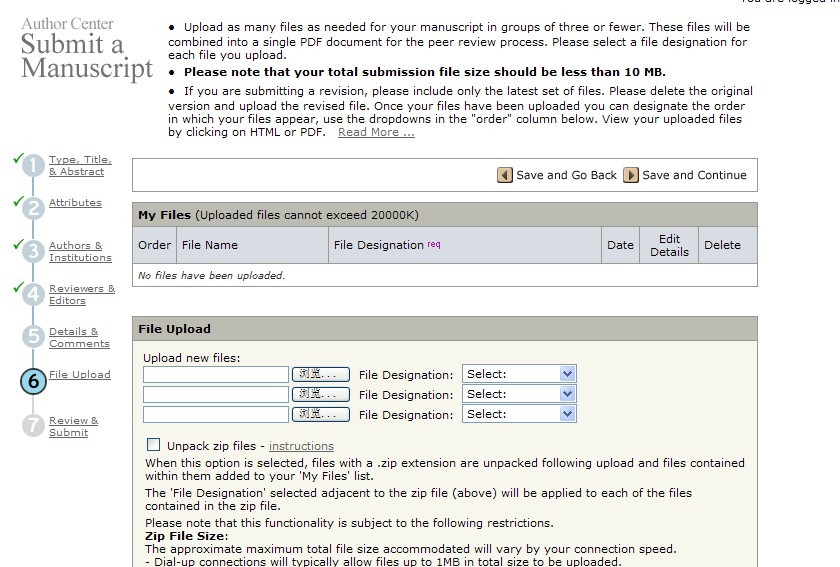Open unpack zip files instructions link
This screenshot has height=567, width=840.
[x=301, y=446]
